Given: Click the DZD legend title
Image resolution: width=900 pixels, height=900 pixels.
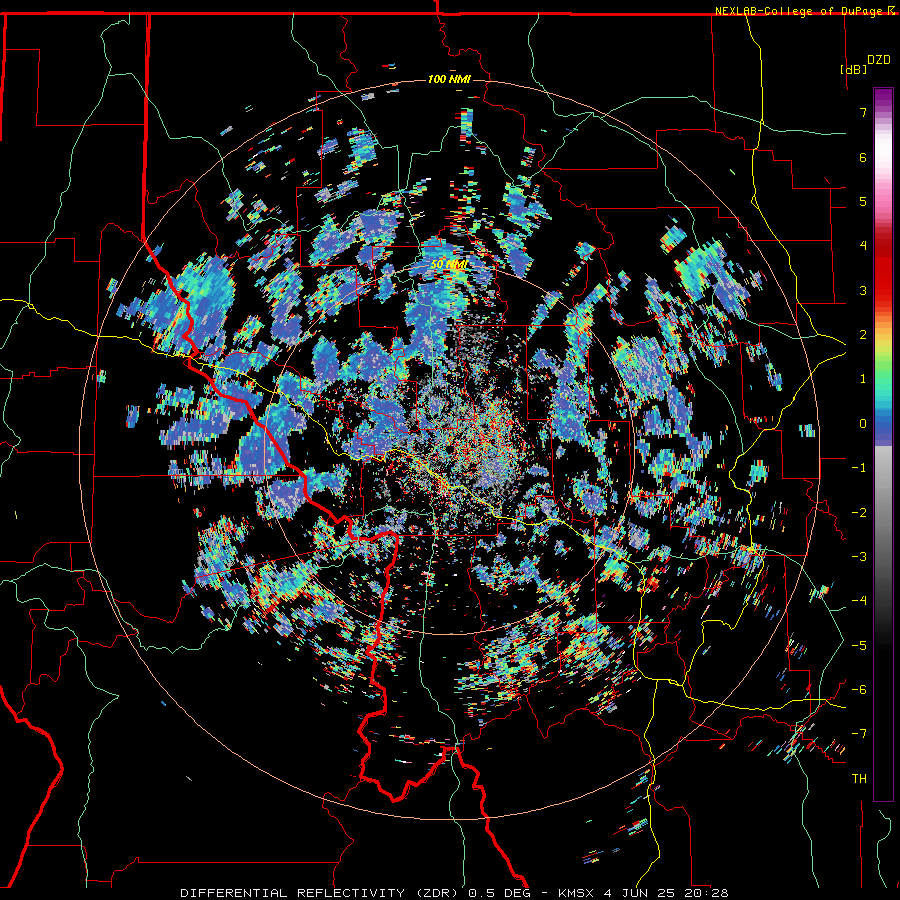Looking at the screenshot, I should (x=878, y=60).
